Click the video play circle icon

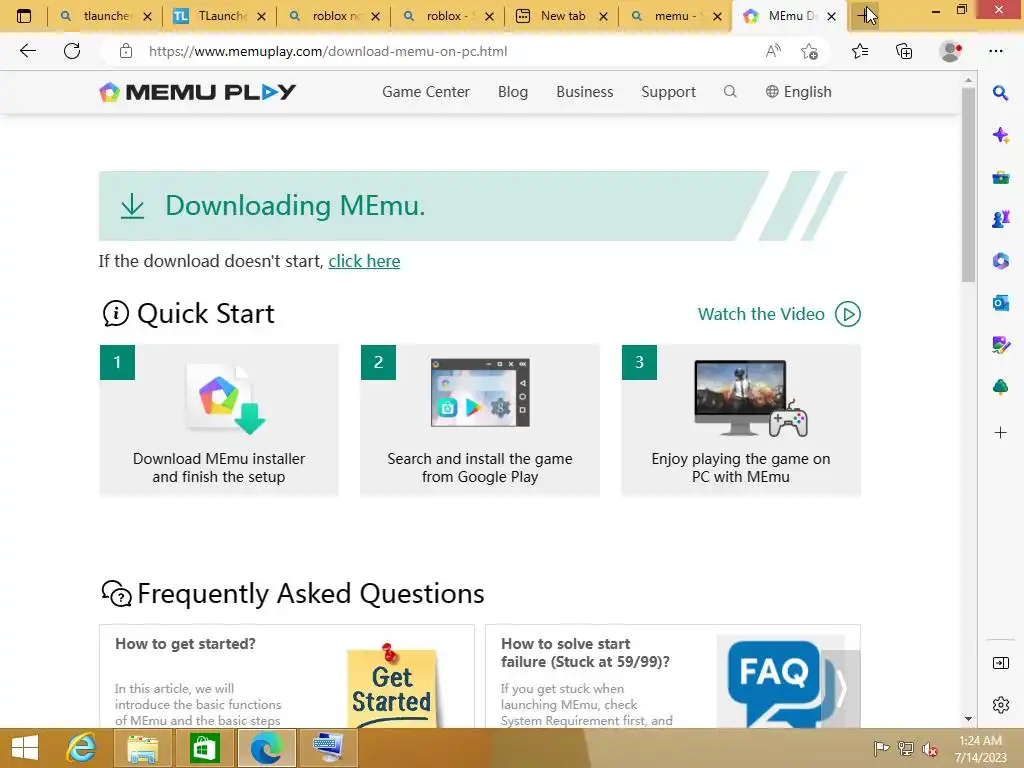[848, 314]
